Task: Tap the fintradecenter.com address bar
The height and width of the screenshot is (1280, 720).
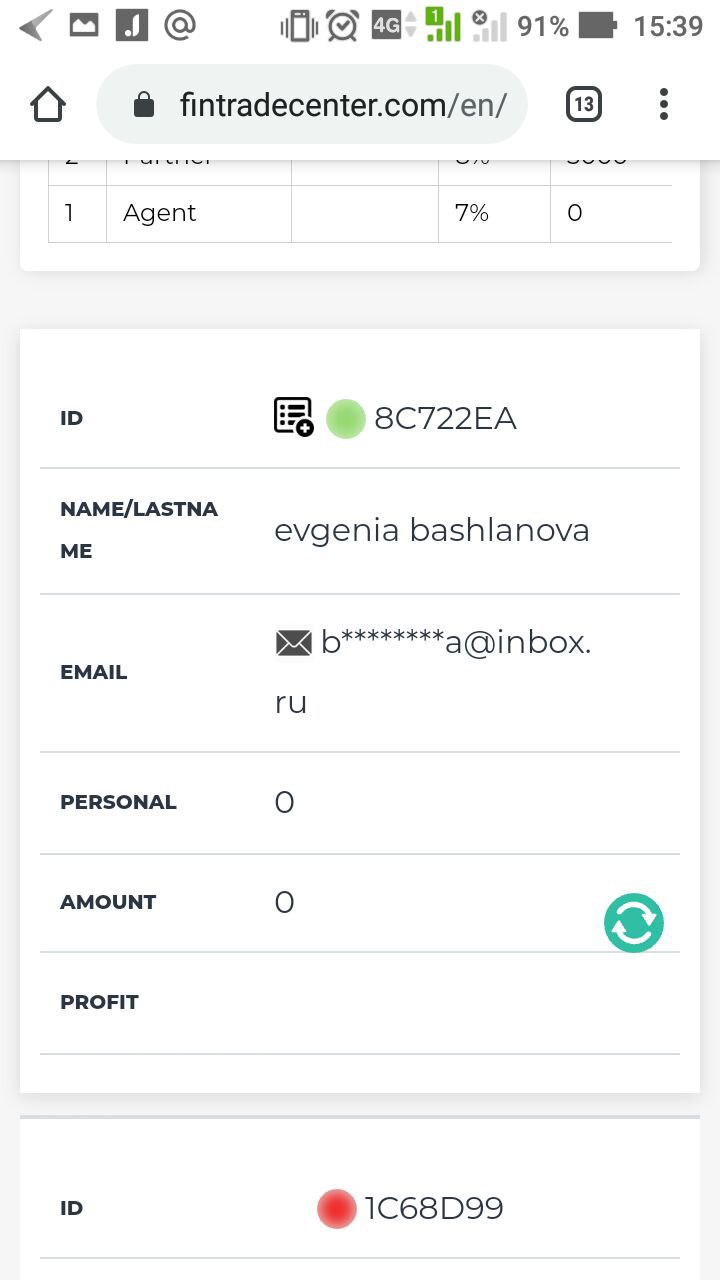Action: tap(312, 104)
